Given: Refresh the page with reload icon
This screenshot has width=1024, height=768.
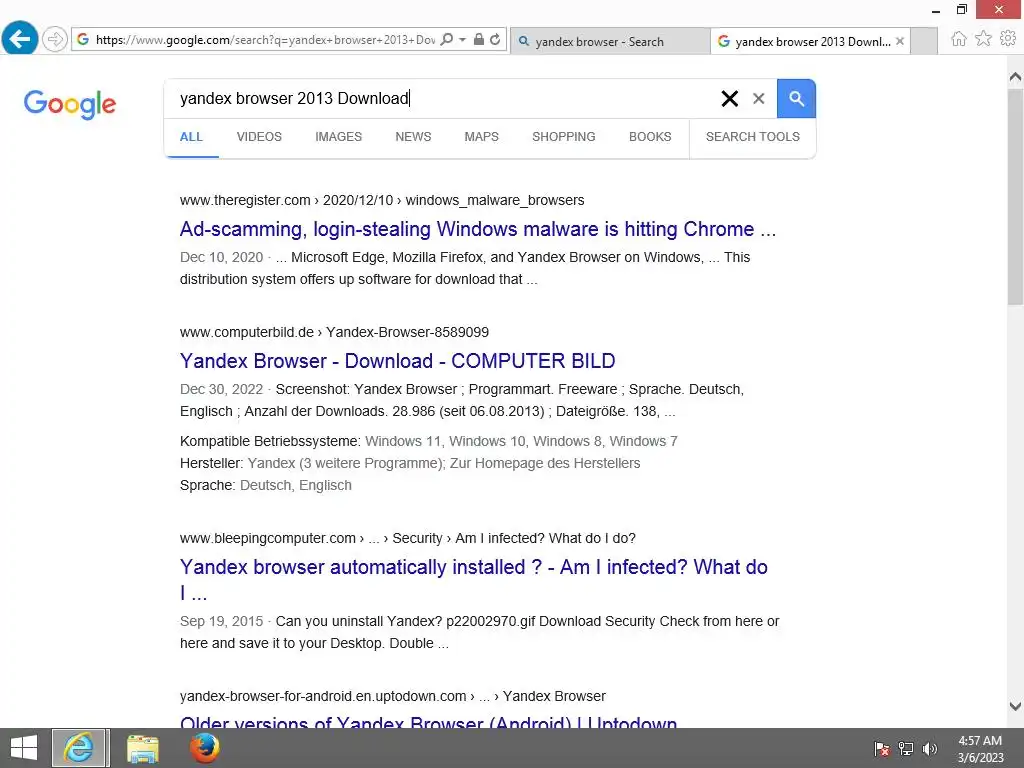Looking at the screenshot, I should (x=495, y=40).
